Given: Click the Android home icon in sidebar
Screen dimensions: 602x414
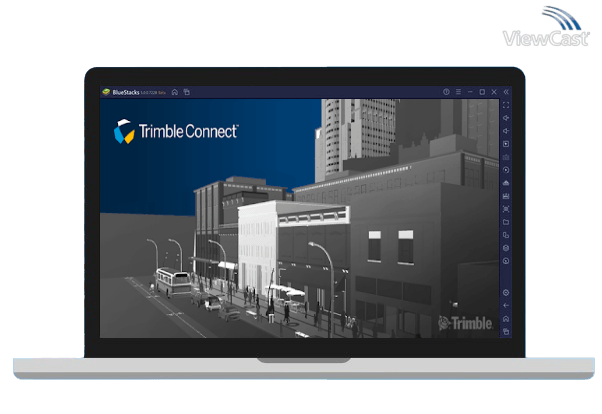Looking at the screenshot, I should pyautogui.click(x=506, y=319).
